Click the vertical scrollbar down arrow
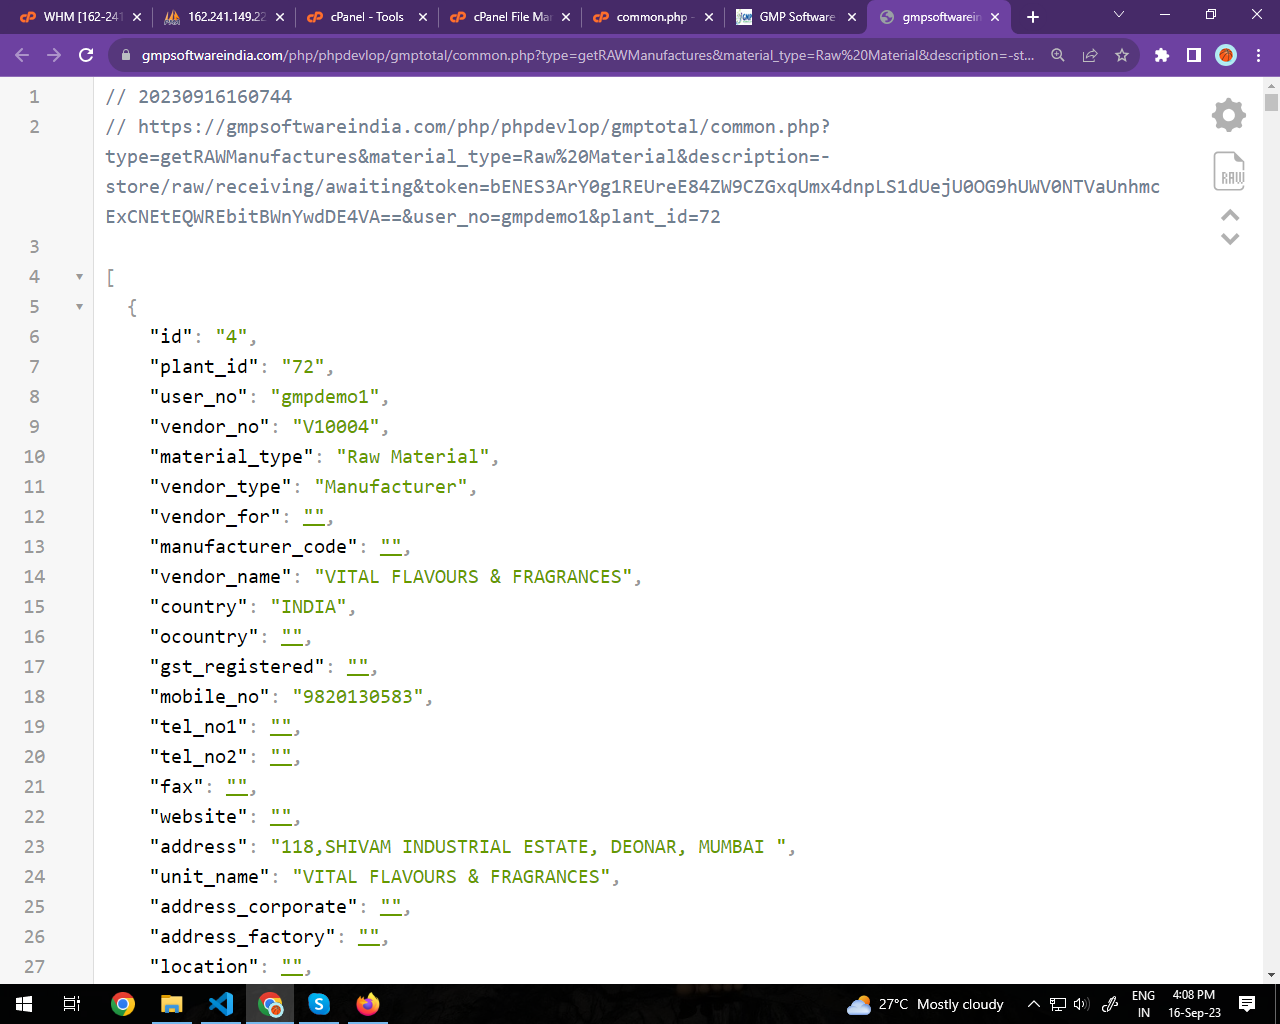 [x=1271, y=974]
